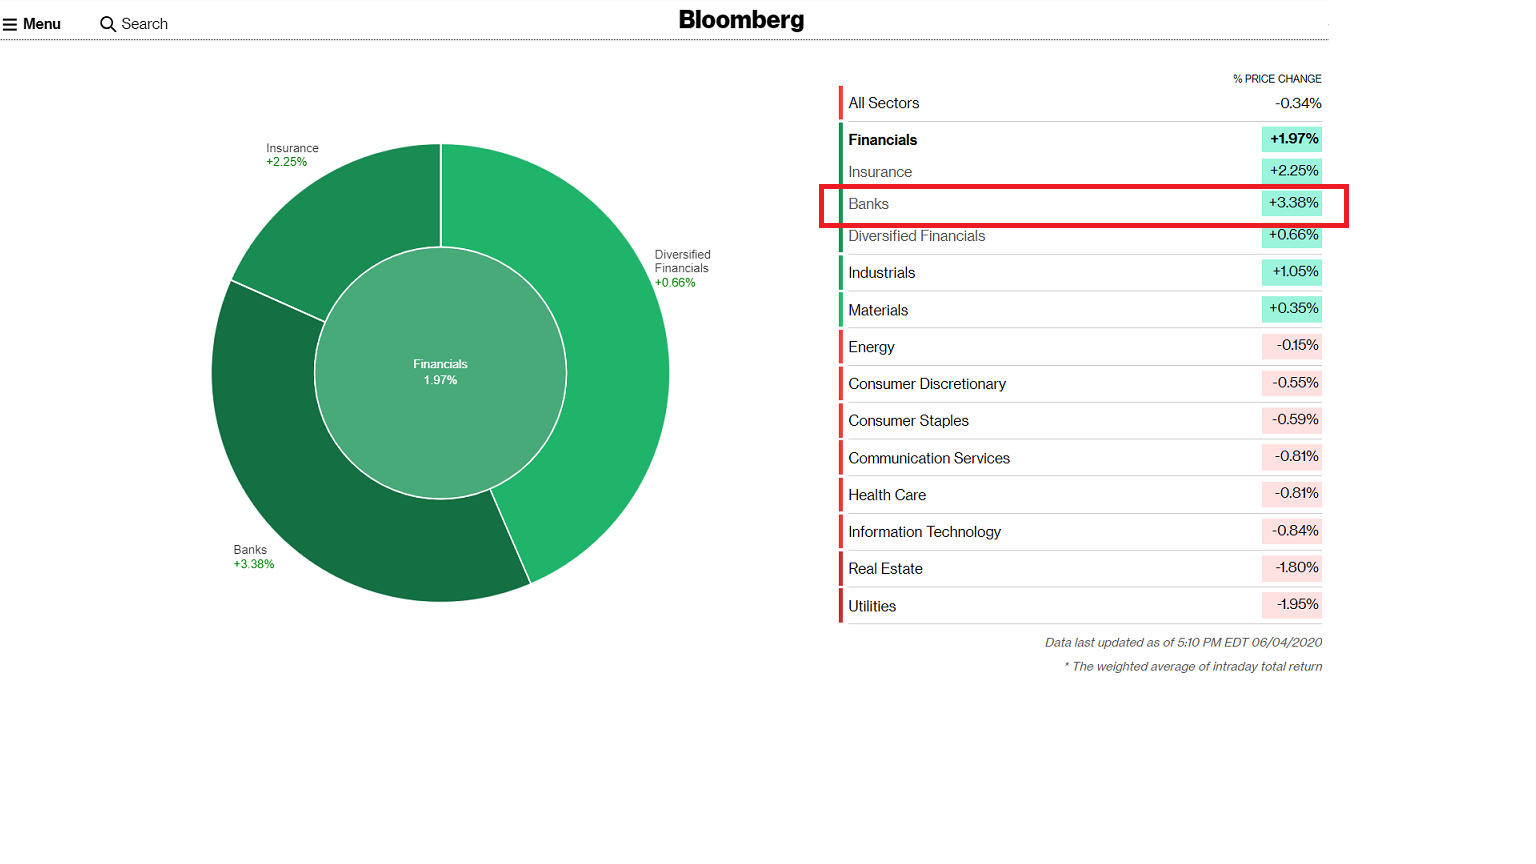Click the Diversified Financials +0.66% chart label

point(683,269)
